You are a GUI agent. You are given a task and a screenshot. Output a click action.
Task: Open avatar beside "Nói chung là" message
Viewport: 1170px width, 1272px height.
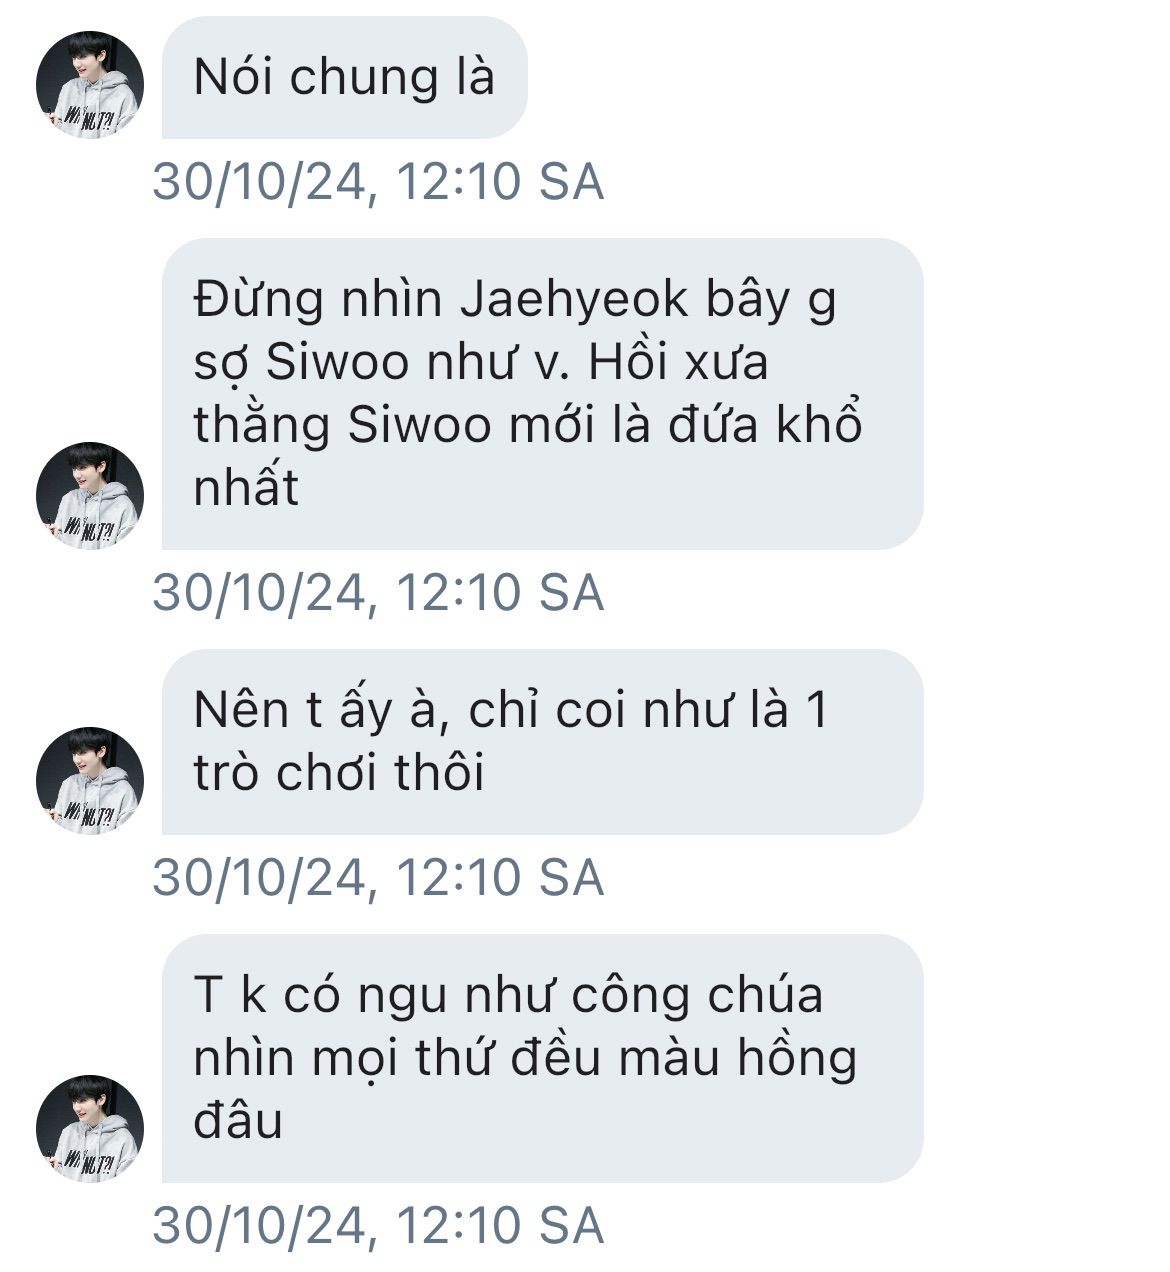tap(90, 84)
